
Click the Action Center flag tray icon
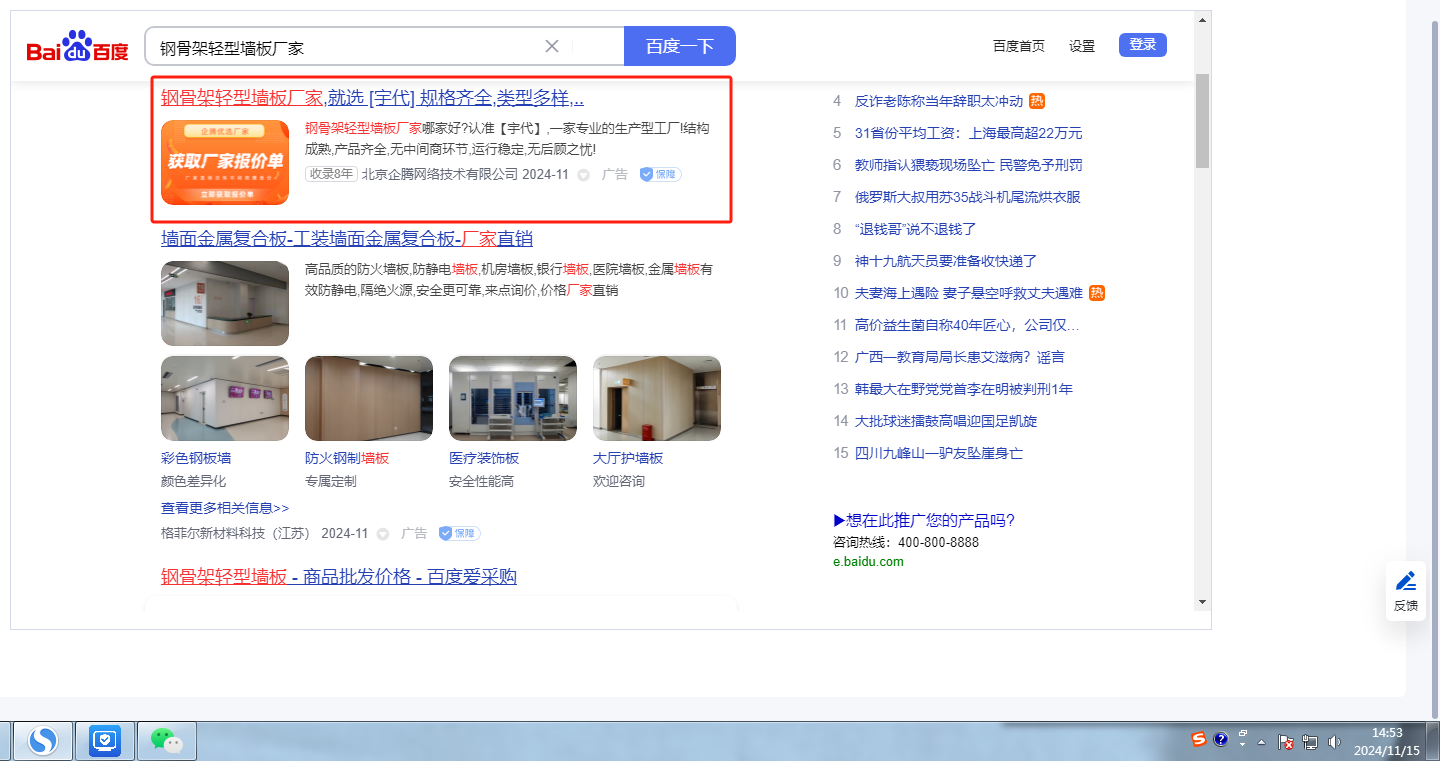tap(1287, 742)
